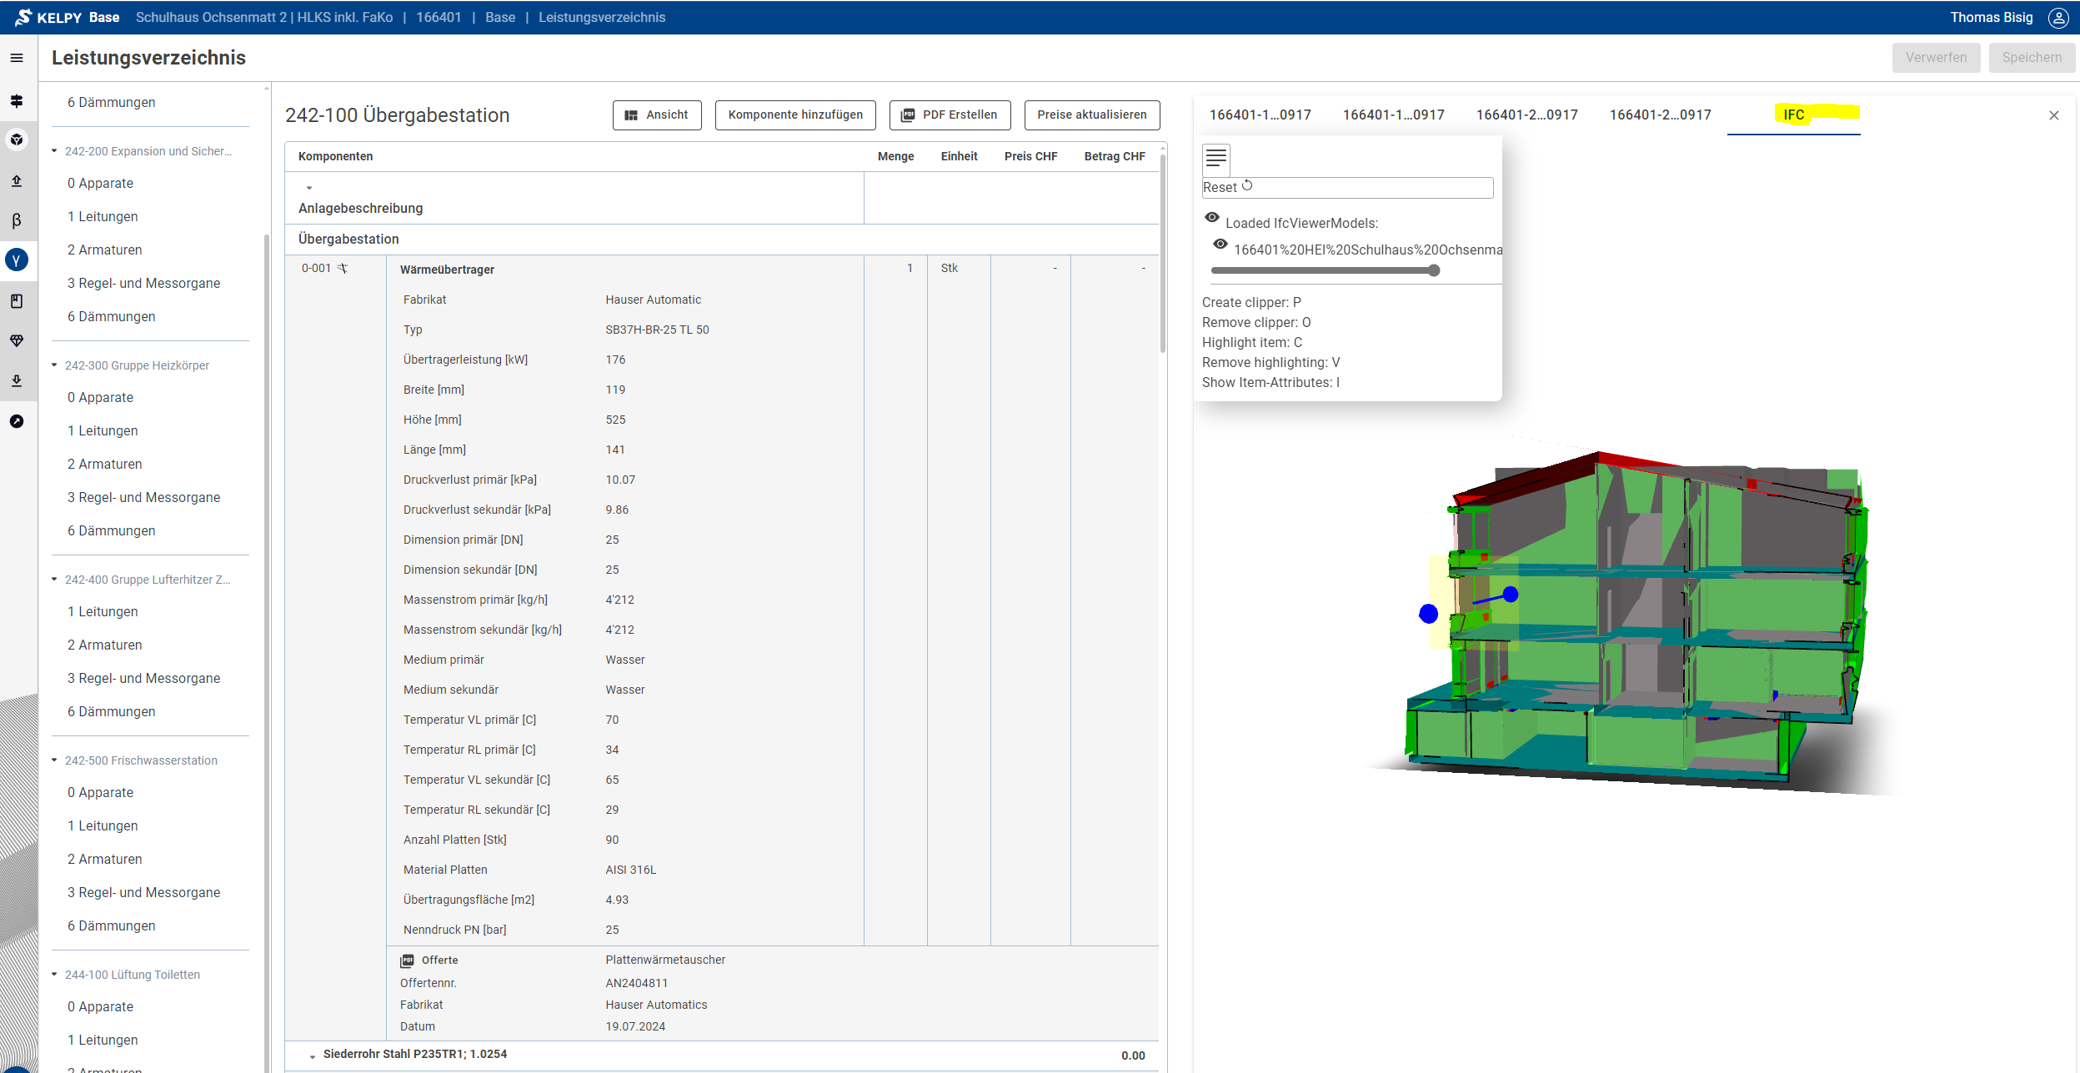Select the gamma symbol sidebar icon
Image resolution: width=2080 pixels, height=1073 pixels.
[x=17, y=260]
